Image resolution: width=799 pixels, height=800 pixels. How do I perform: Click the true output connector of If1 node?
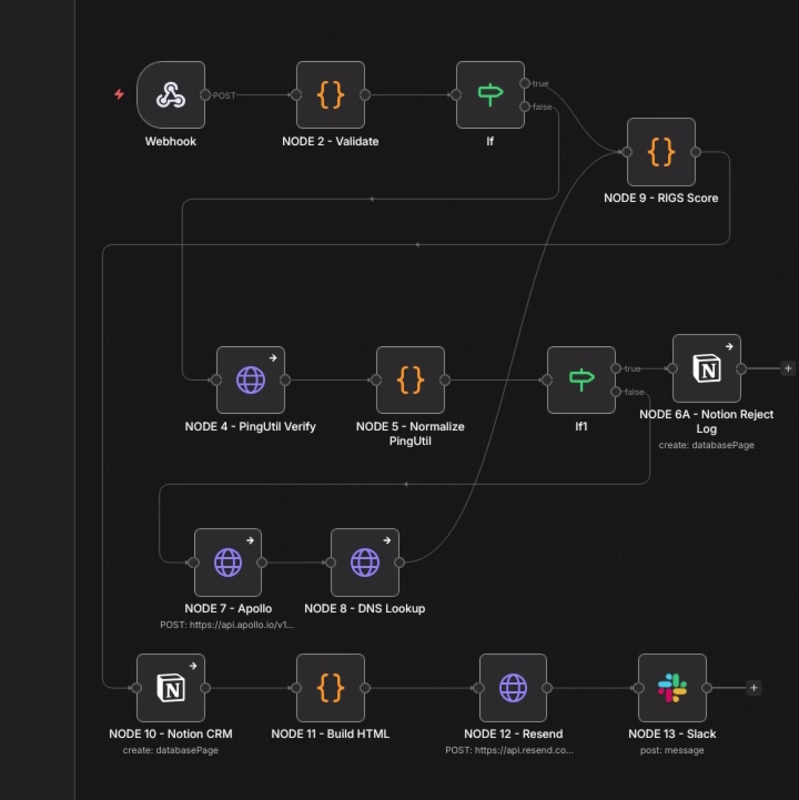(x=616, y=368)
